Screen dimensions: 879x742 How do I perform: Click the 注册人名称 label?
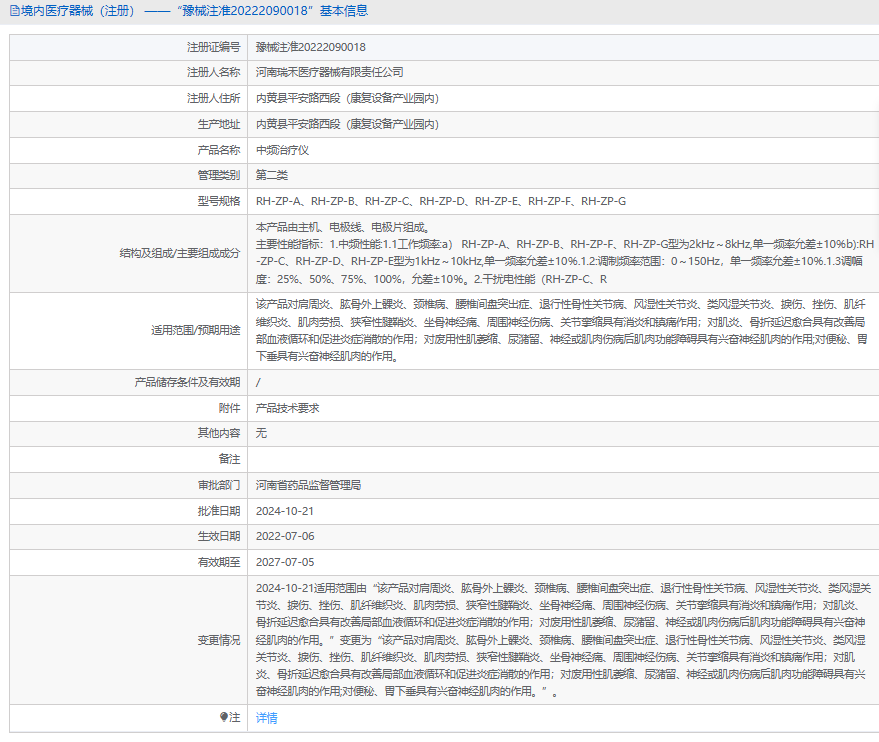(x=214, y=72)
